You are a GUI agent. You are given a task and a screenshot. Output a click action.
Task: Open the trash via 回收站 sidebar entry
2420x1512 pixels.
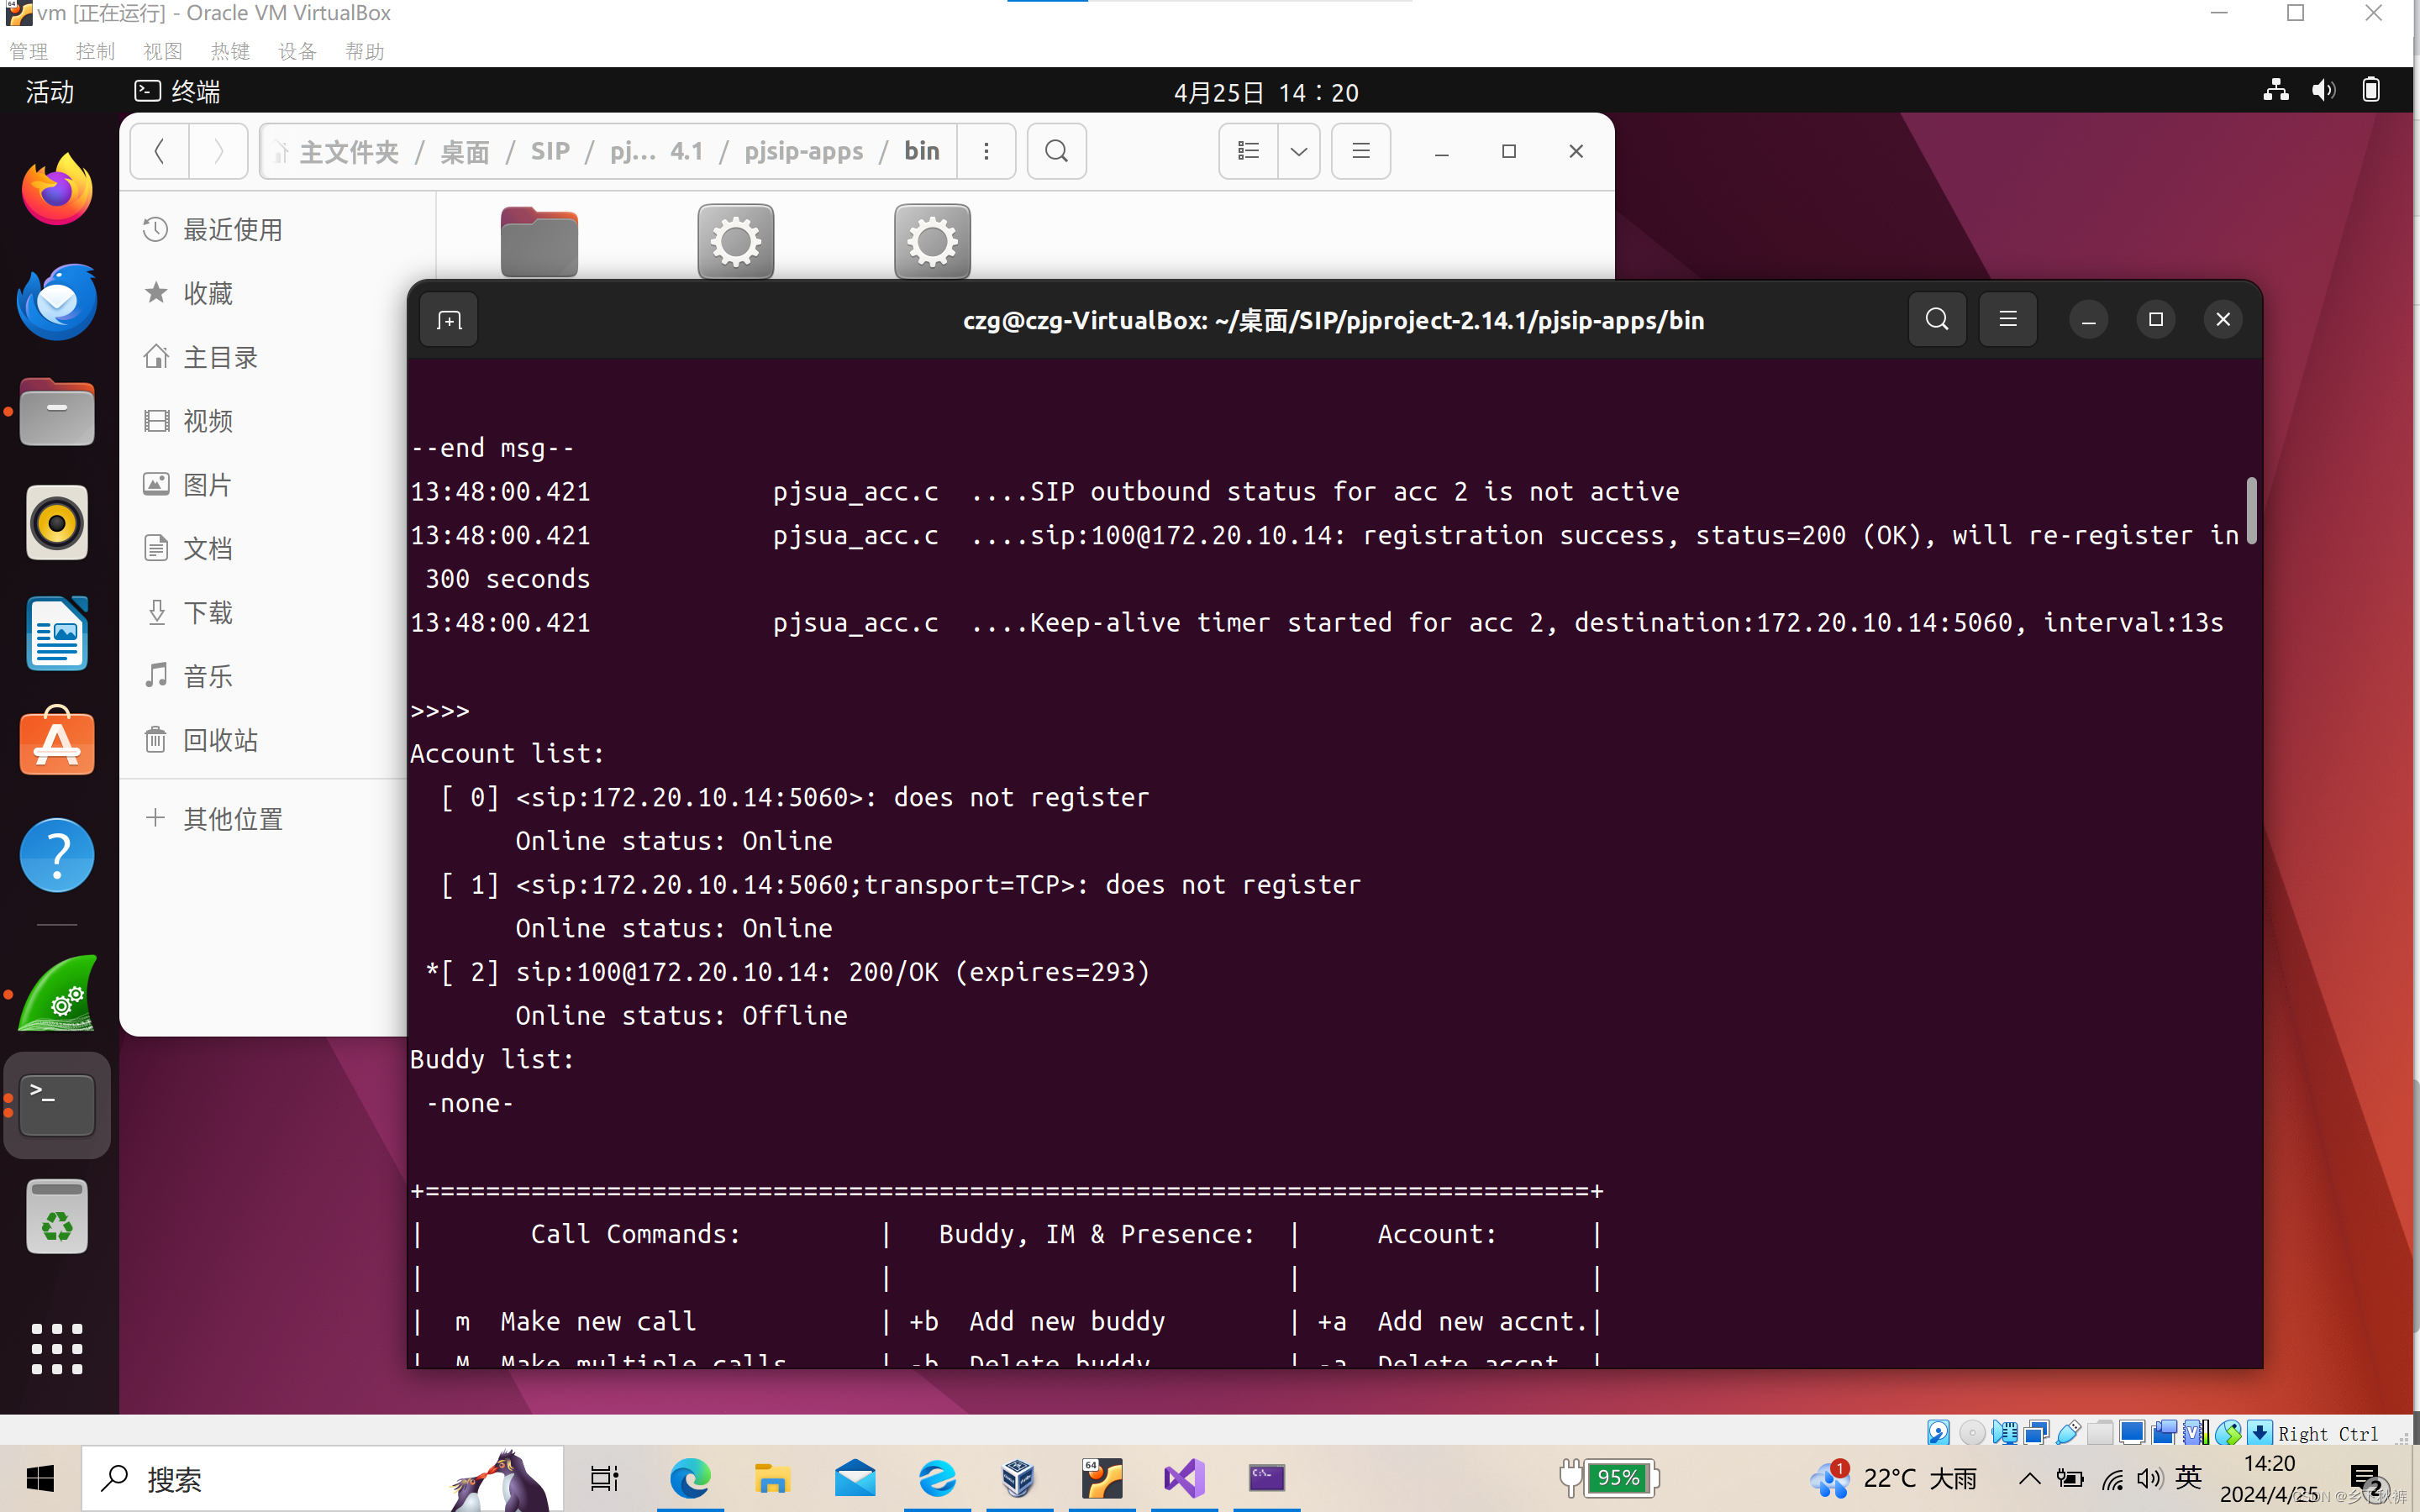(220, 740)
